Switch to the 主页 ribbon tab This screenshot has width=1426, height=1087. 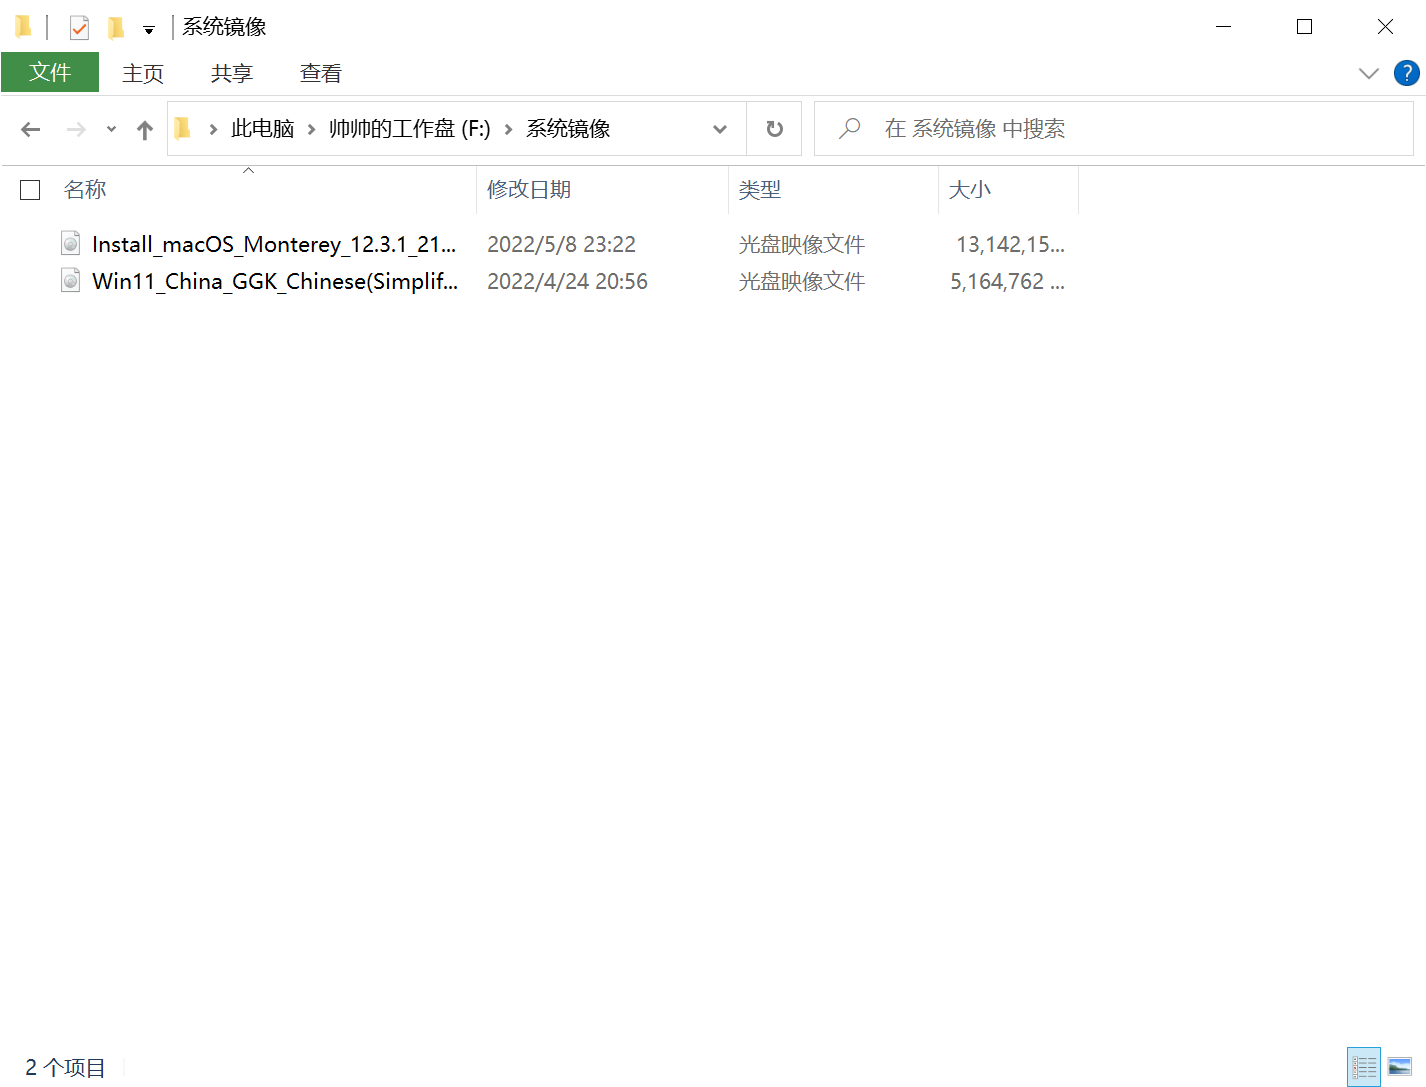pos(143,73)
